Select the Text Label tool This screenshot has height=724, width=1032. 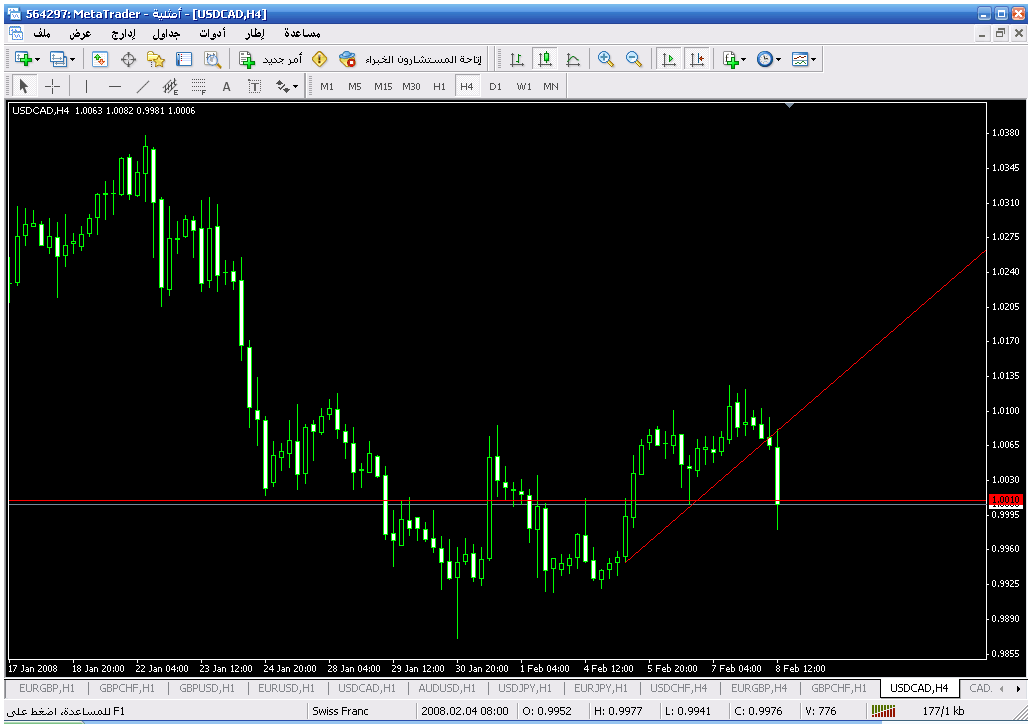tap(254, 86)
